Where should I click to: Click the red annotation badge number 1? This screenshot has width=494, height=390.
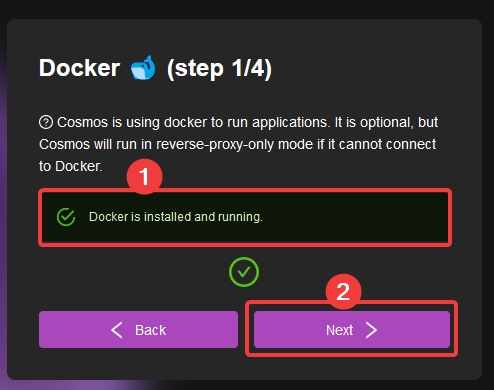(x=144, y=176)
